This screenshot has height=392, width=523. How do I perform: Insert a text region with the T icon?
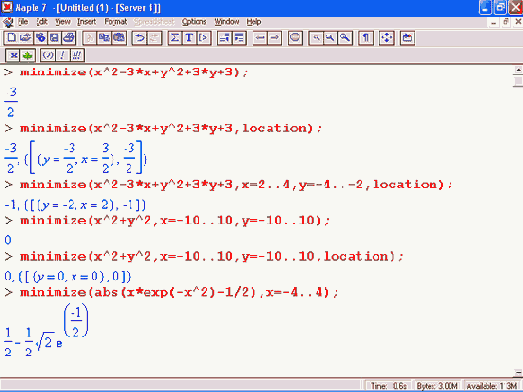(x=189, y=38)
